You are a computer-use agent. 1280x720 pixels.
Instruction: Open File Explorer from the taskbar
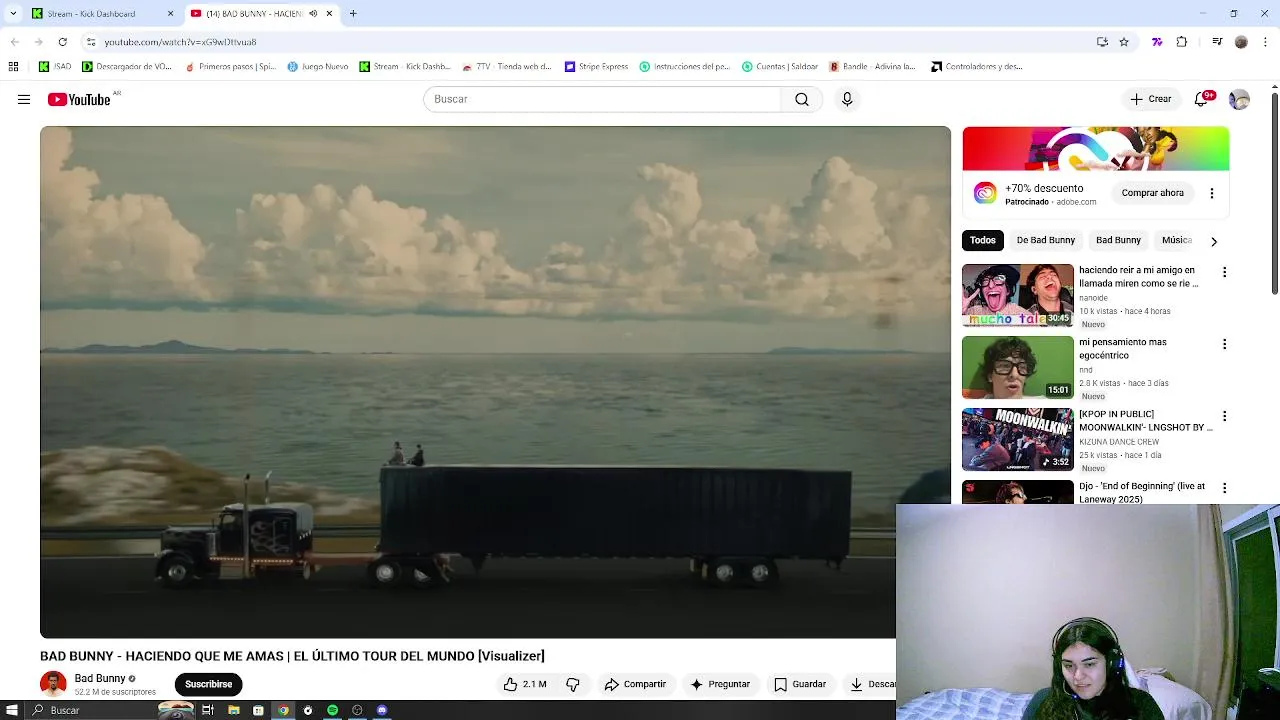[233, 710]
